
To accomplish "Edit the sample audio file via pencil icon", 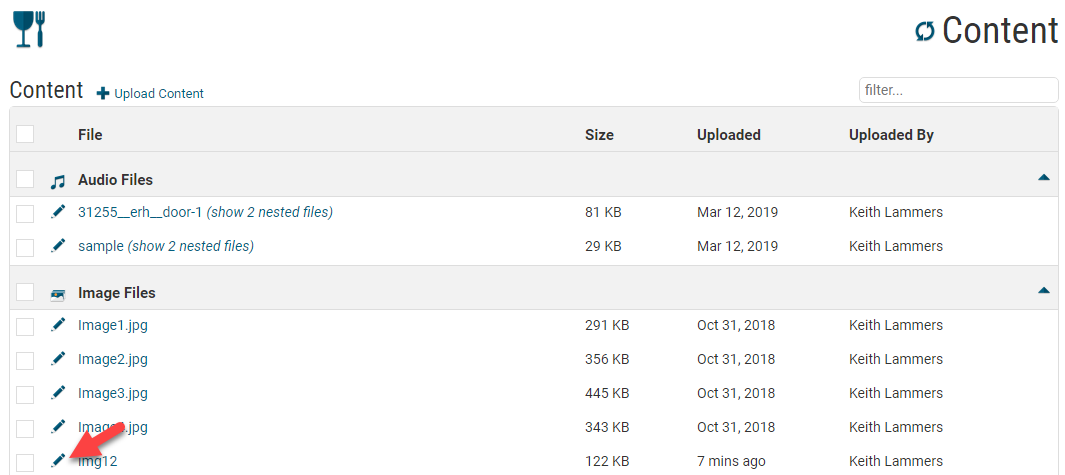I will (58, 245).
